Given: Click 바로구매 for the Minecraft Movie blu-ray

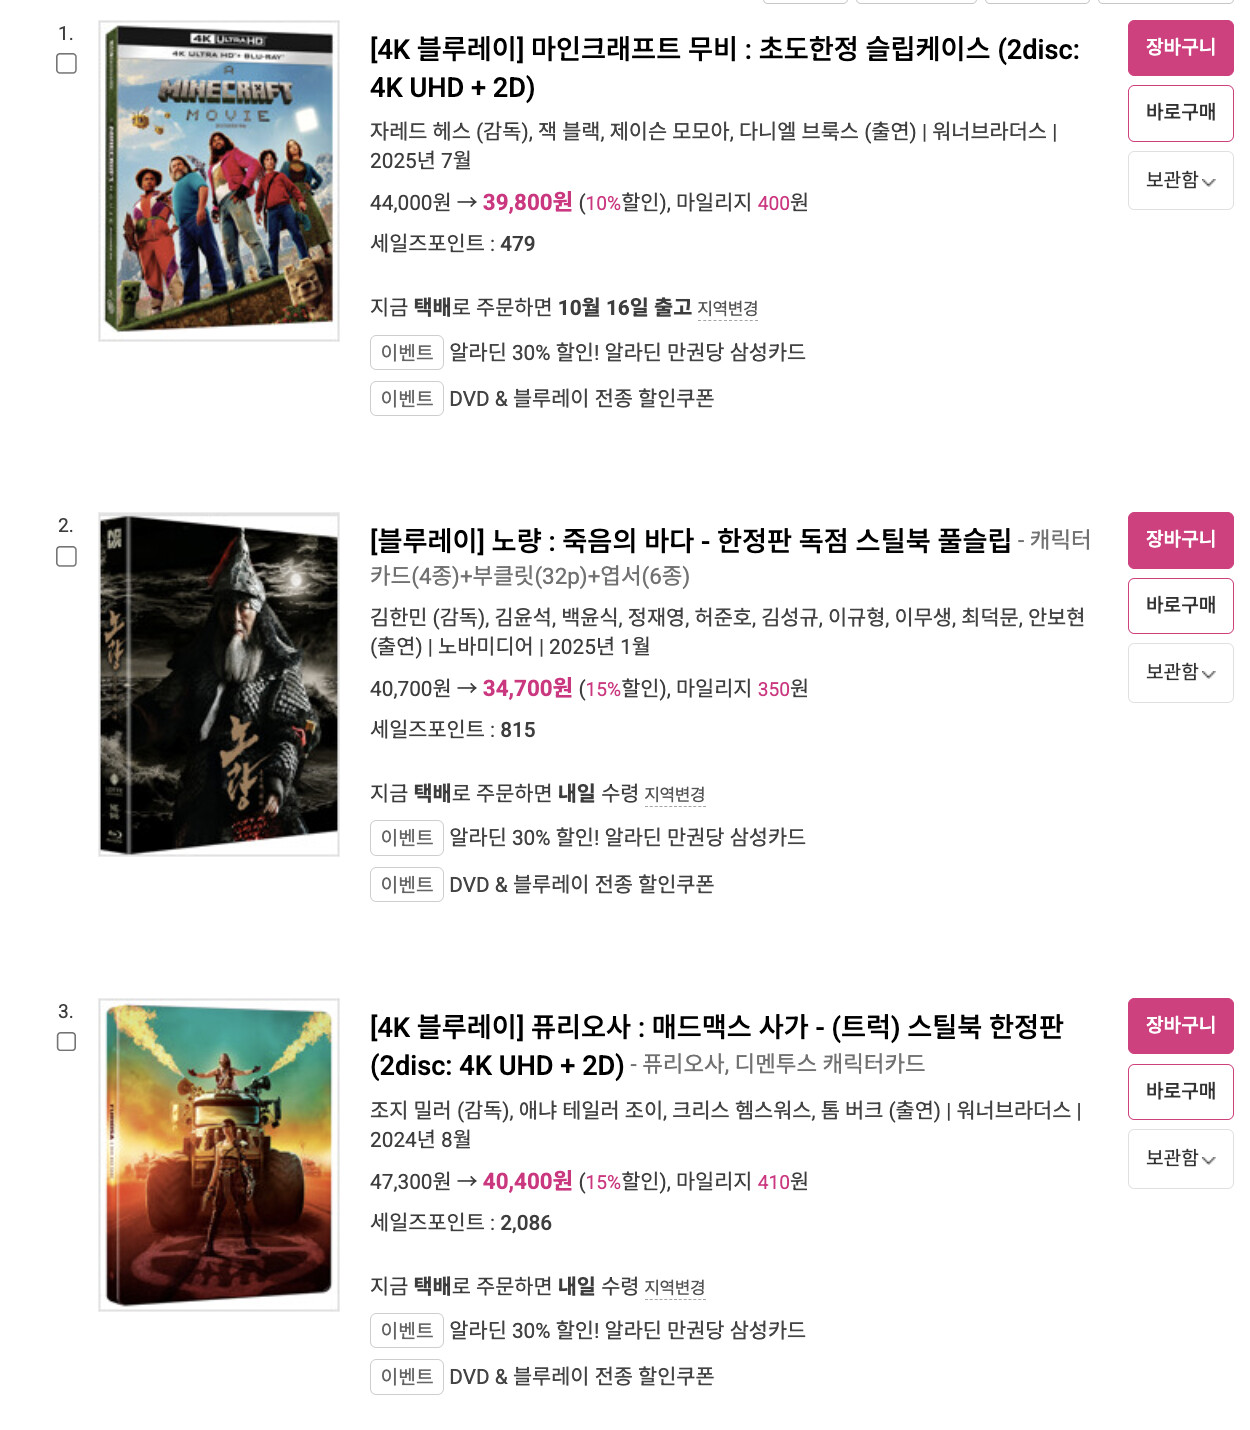Looking at the screenshot, I should [1180, 114].
